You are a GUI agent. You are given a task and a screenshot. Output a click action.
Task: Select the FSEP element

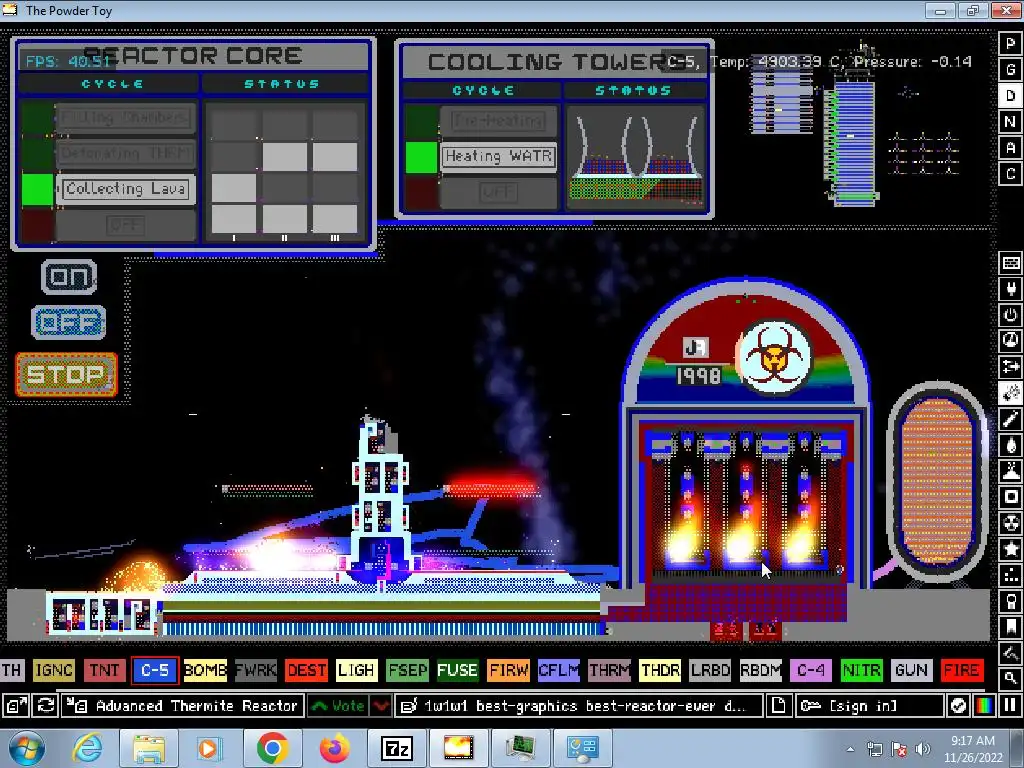[408, 671]
